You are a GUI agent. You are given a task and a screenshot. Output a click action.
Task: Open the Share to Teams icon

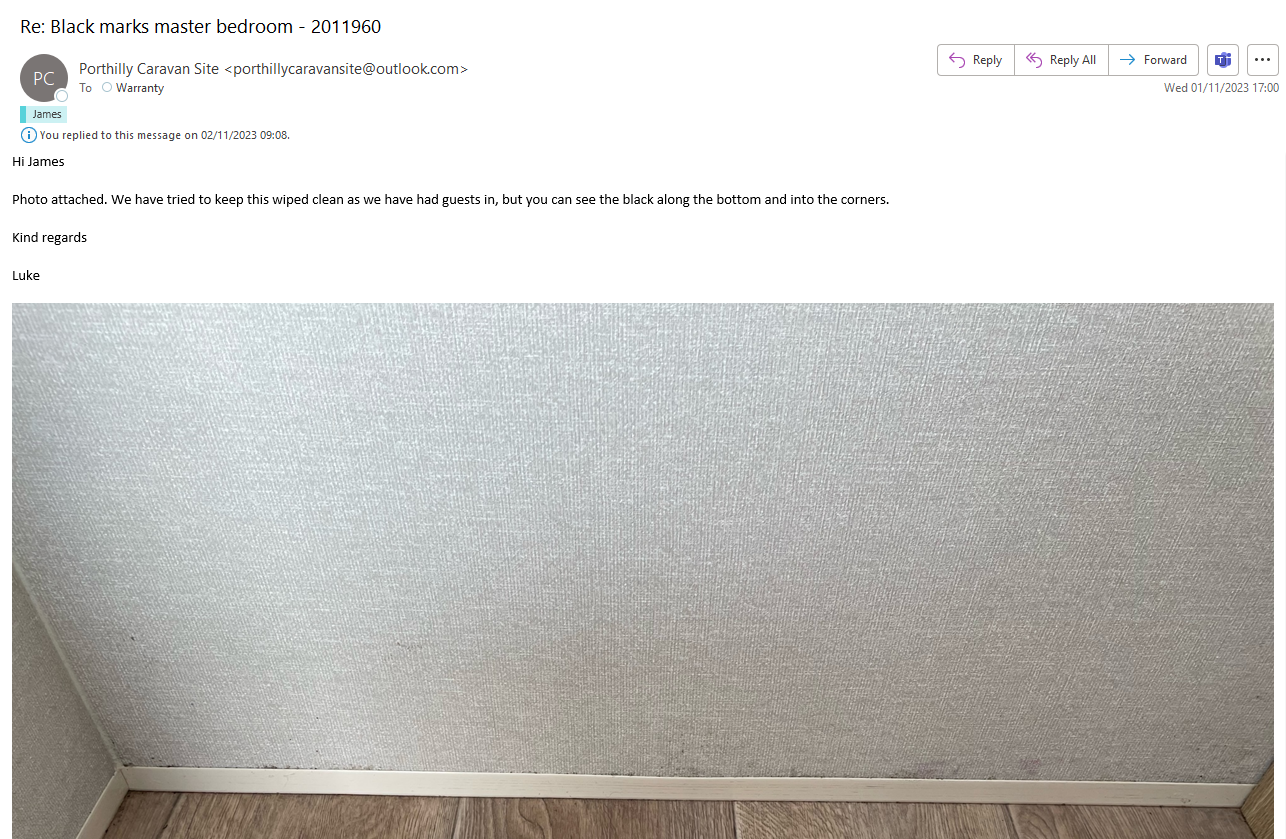1223,60
